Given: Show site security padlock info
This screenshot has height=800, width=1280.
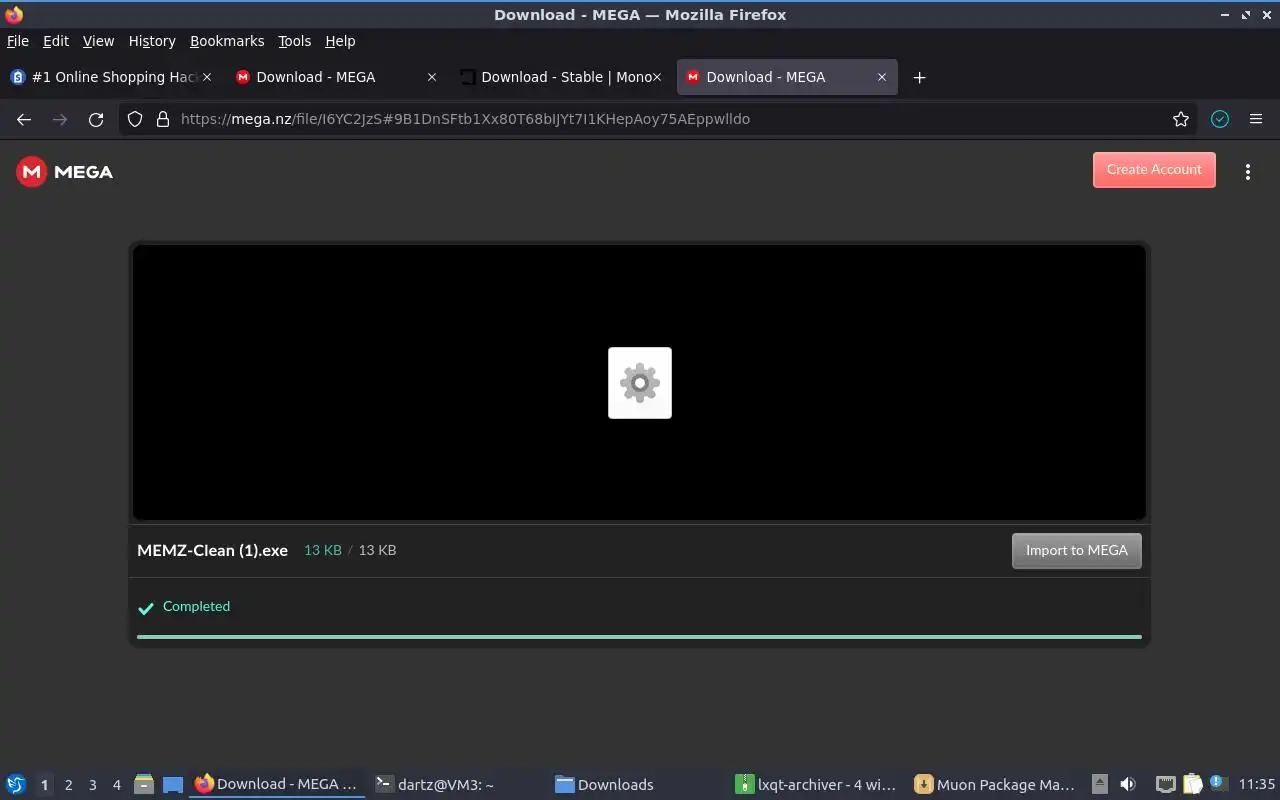Looking at the screenshot, I should point(163,119).
